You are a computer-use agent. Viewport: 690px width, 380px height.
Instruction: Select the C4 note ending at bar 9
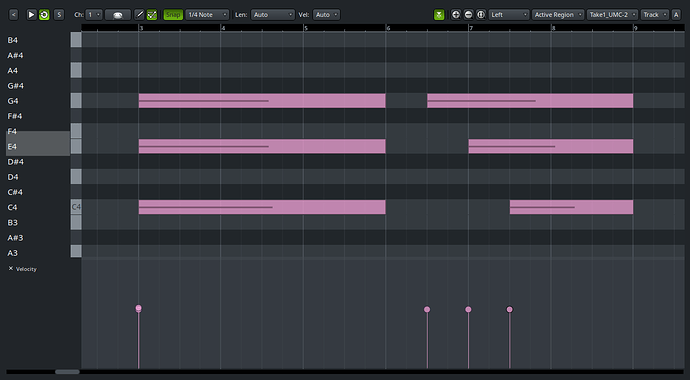pyautogui.click(x=571, y=207)
